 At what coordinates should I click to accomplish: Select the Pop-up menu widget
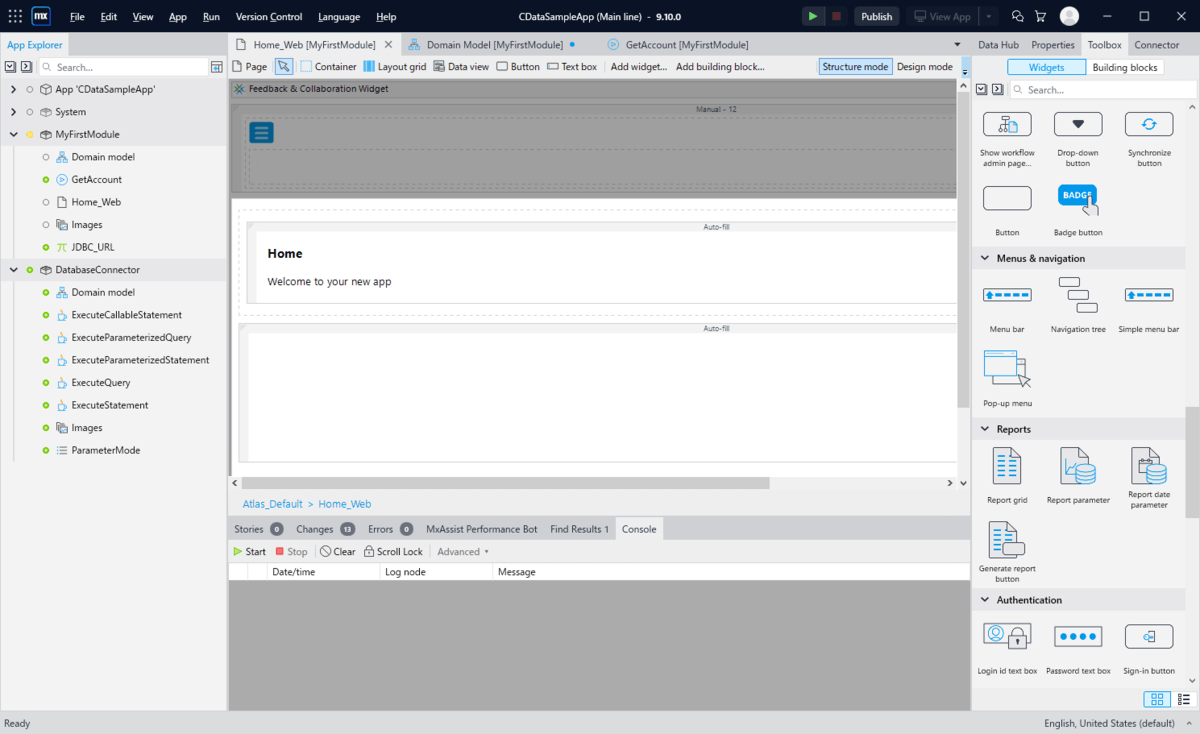click(x=1007, y=378)
